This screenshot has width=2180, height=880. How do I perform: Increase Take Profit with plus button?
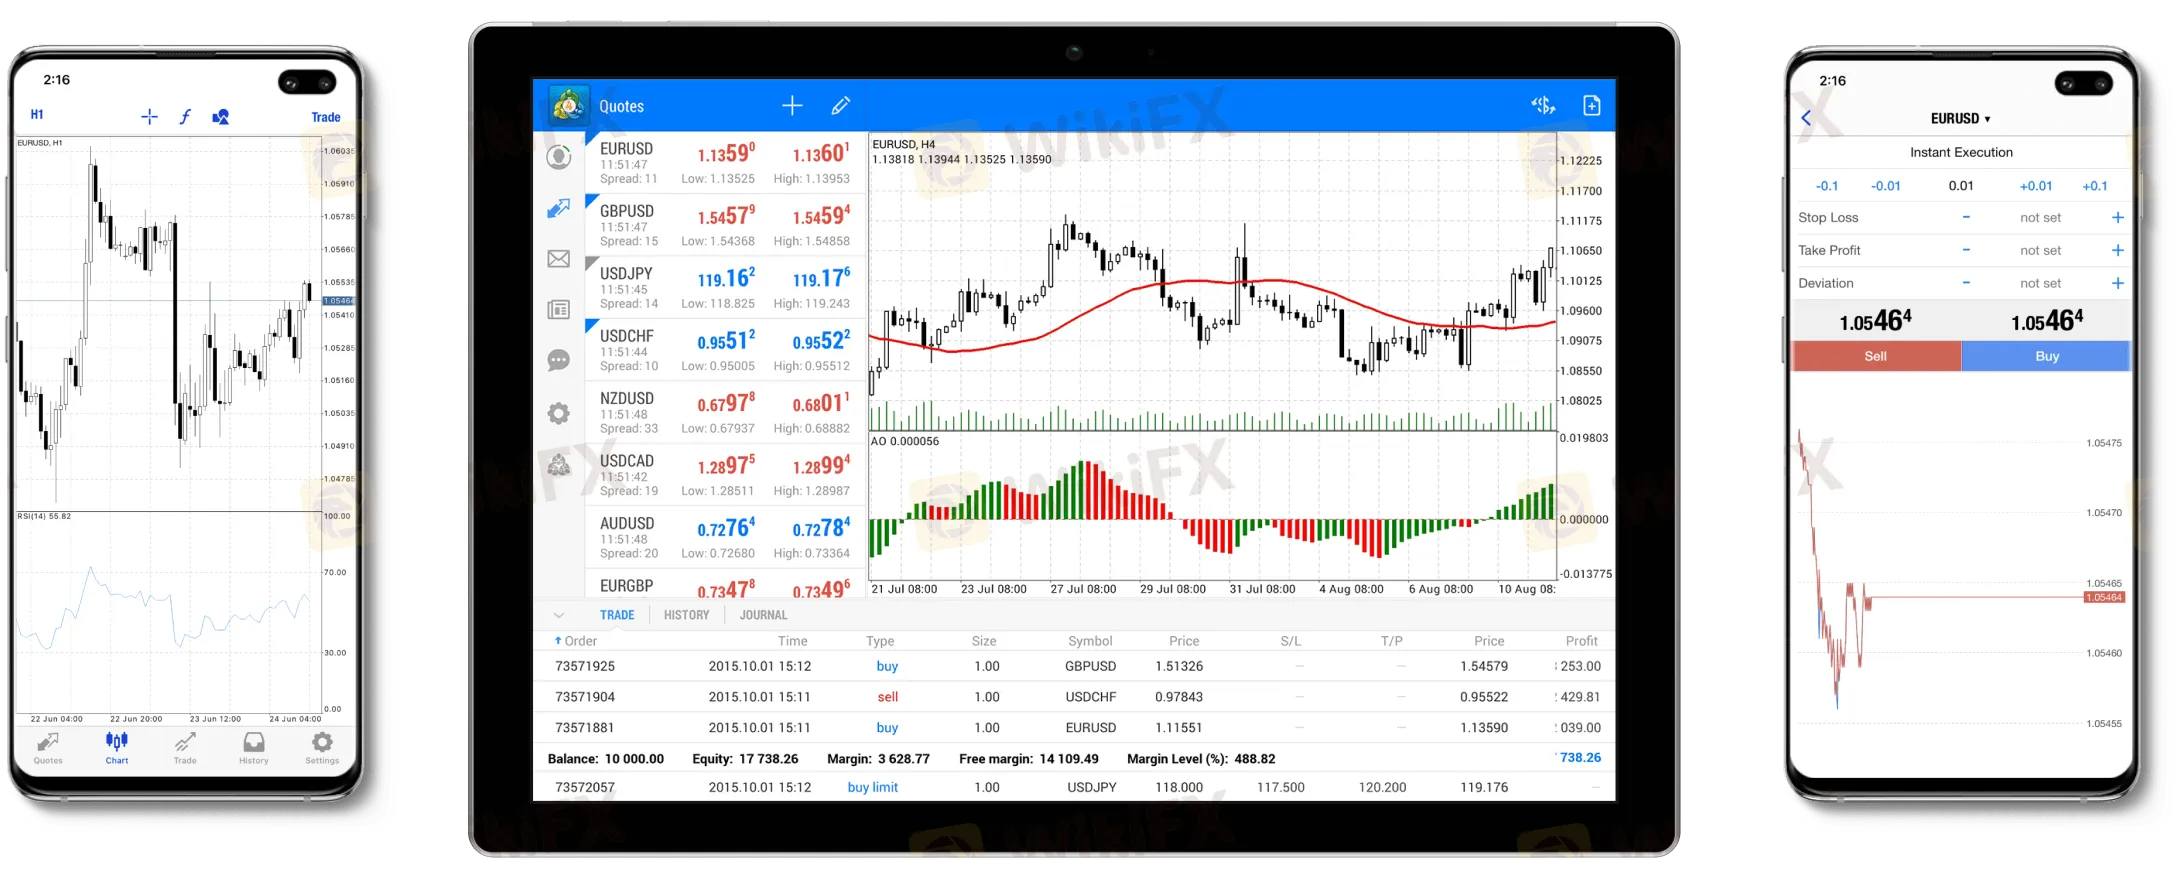[2117, 250]
